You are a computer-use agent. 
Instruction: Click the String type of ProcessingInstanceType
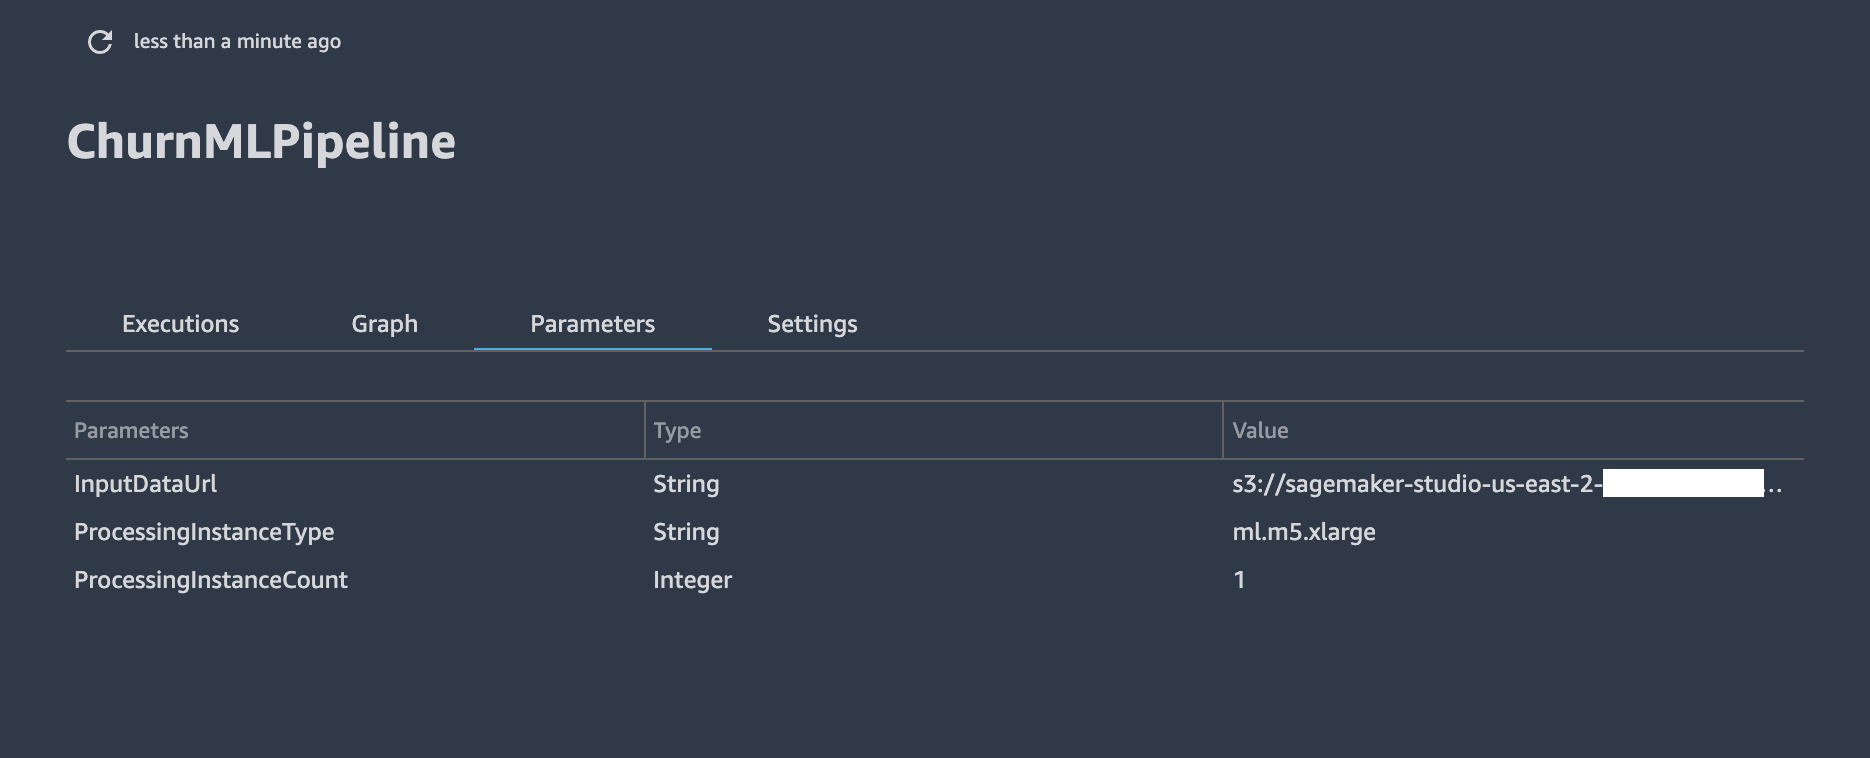pyautogui.click(x=686, y=532)
